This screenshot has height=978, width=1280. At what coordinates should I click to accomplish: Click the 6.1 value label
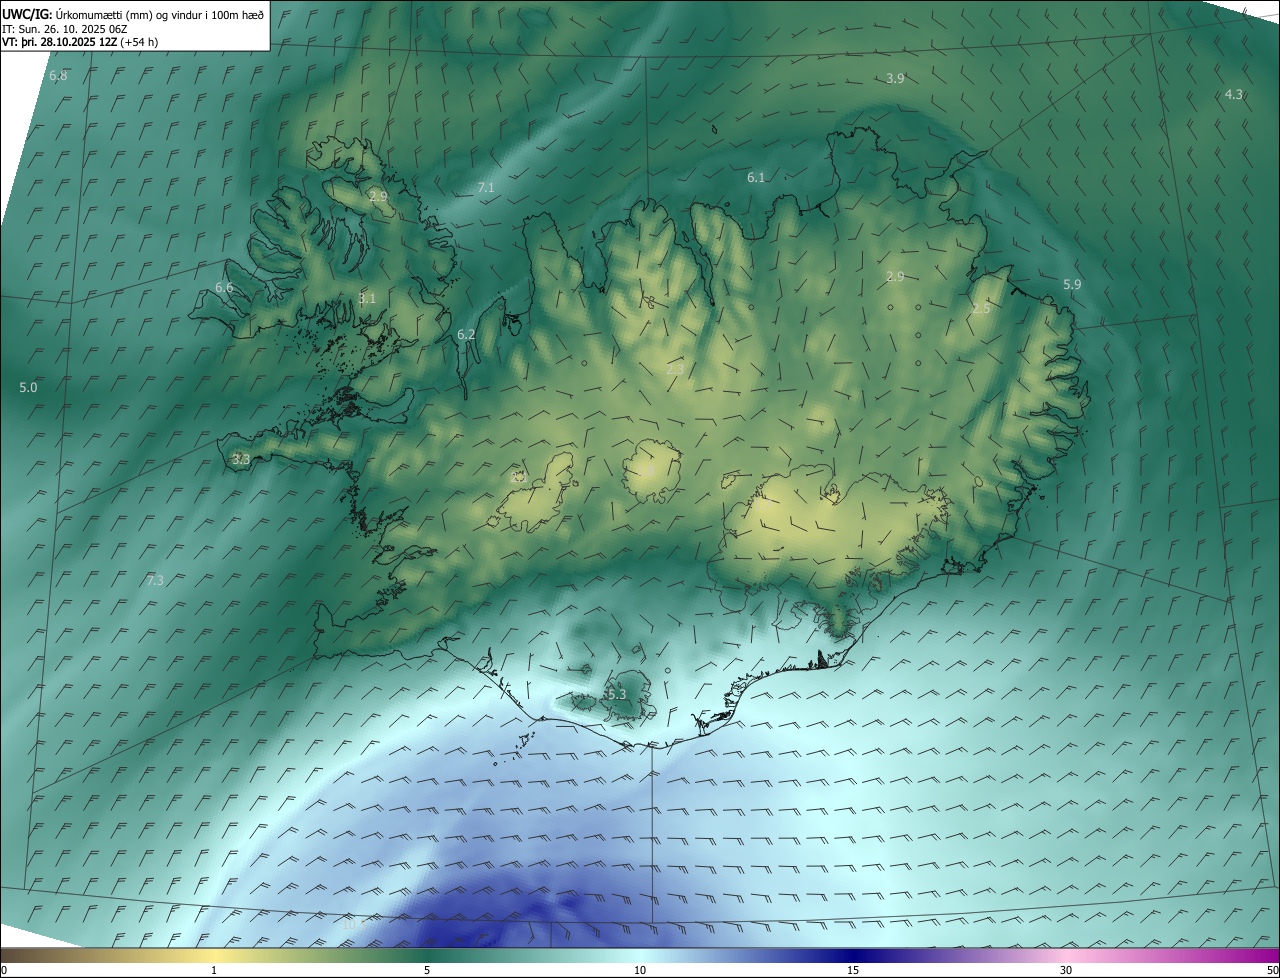[x=756, y=177]
